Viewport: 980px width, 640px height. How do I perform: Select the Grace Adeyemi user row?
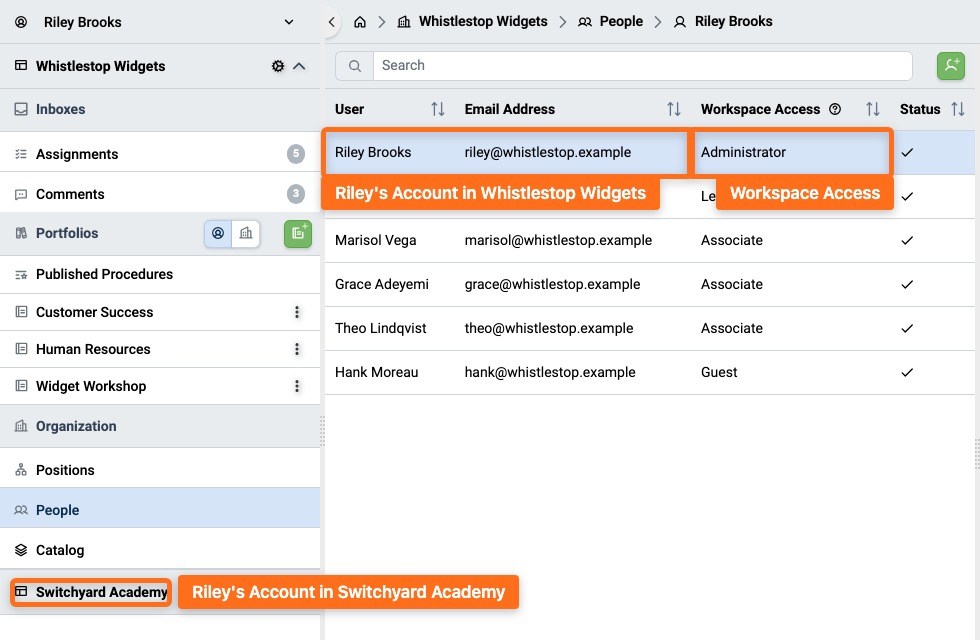pos(650,284)
